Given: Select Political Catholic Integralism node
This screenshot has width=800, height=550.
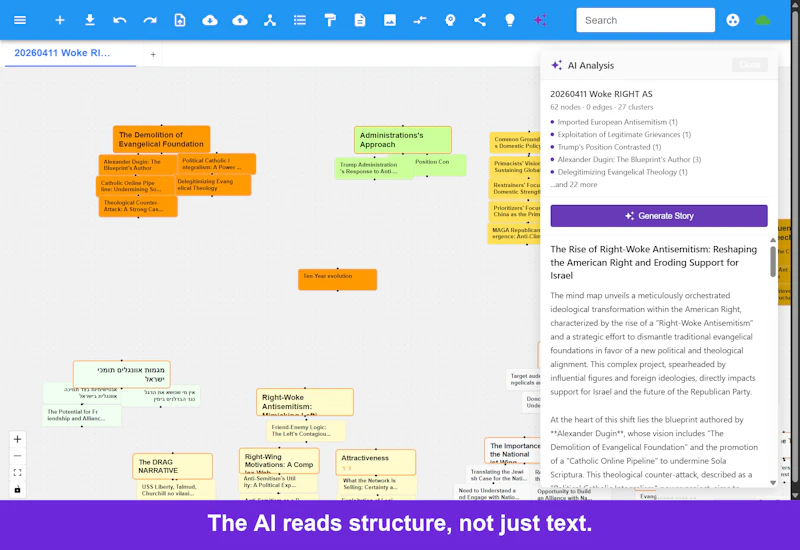Looking at the screenshot, I should coord(217,164).
